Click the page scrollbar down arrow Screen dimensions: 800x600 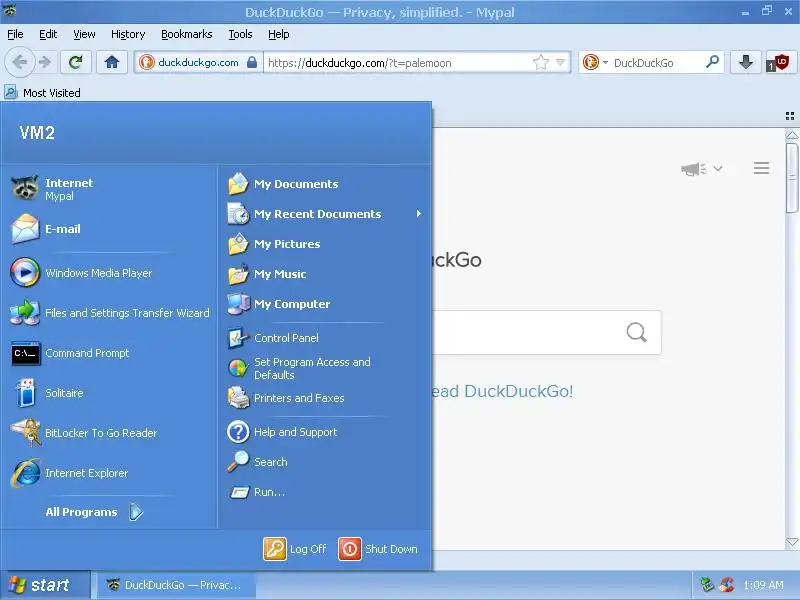click(x=792, y=542)
